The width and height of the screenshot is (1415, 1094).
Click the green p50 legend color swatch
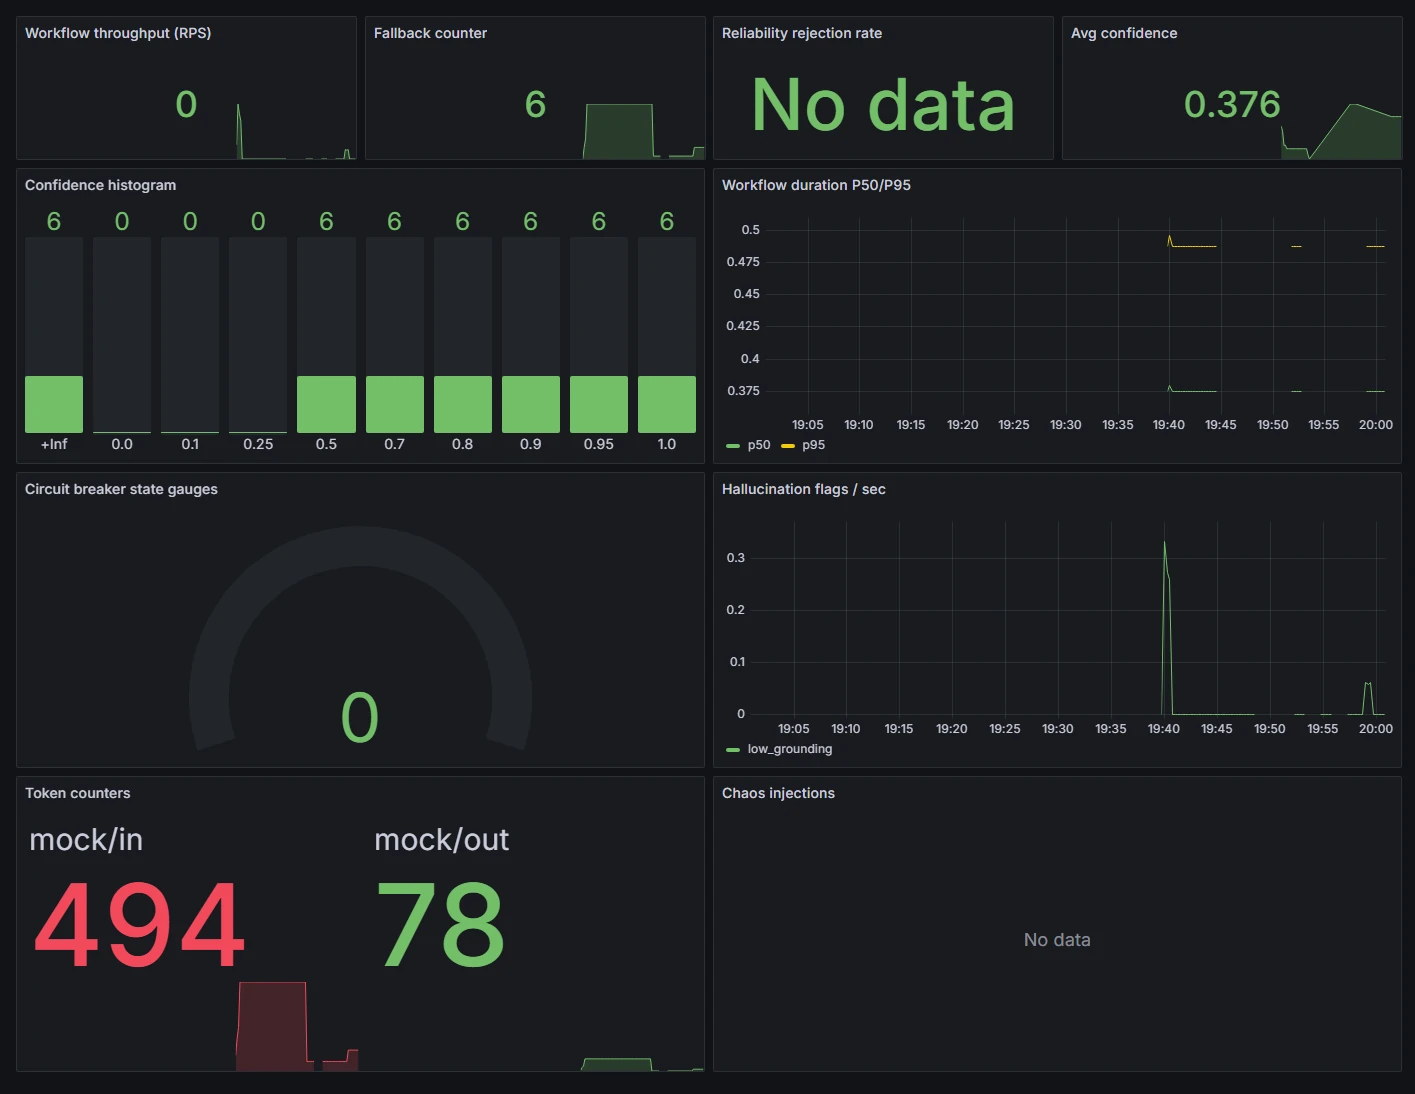(733, 446)
